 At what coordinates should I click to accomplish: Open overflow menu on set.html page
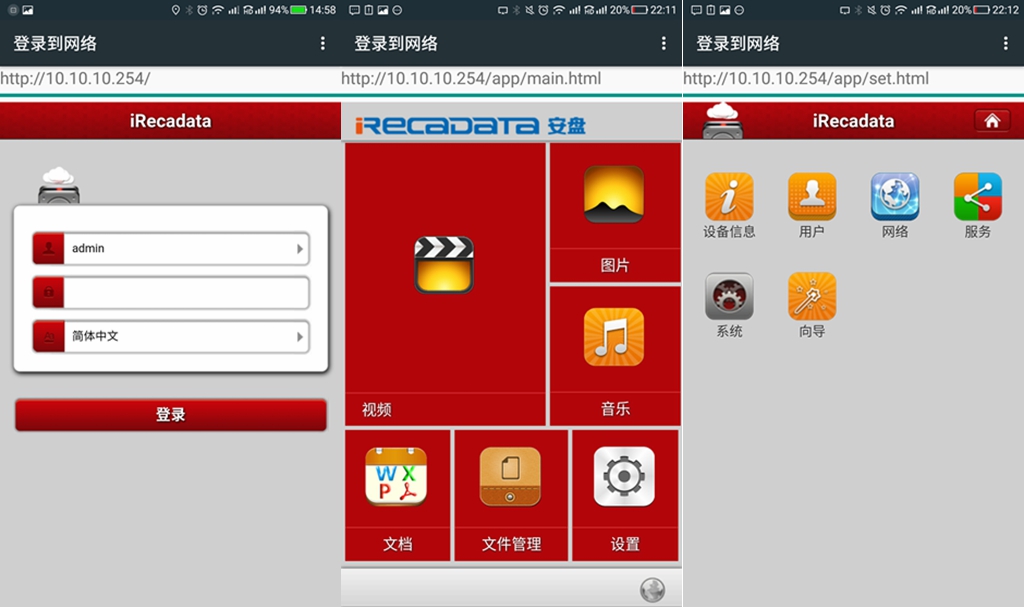click(1005, 43)
